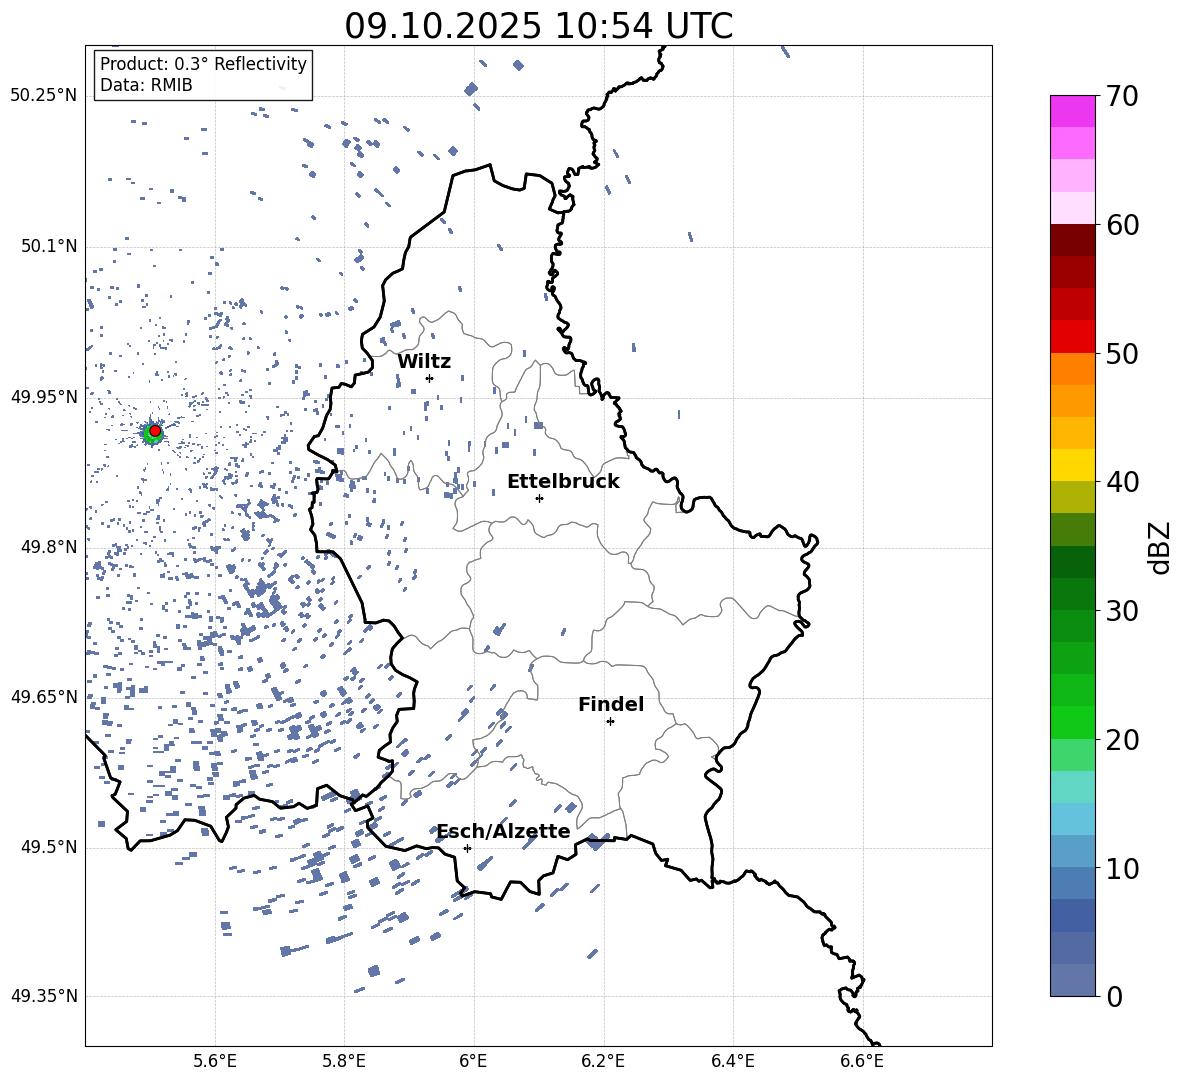Click the Findel station cross marker
Screen dimensions: 1184x1081
tap(610, 722)
